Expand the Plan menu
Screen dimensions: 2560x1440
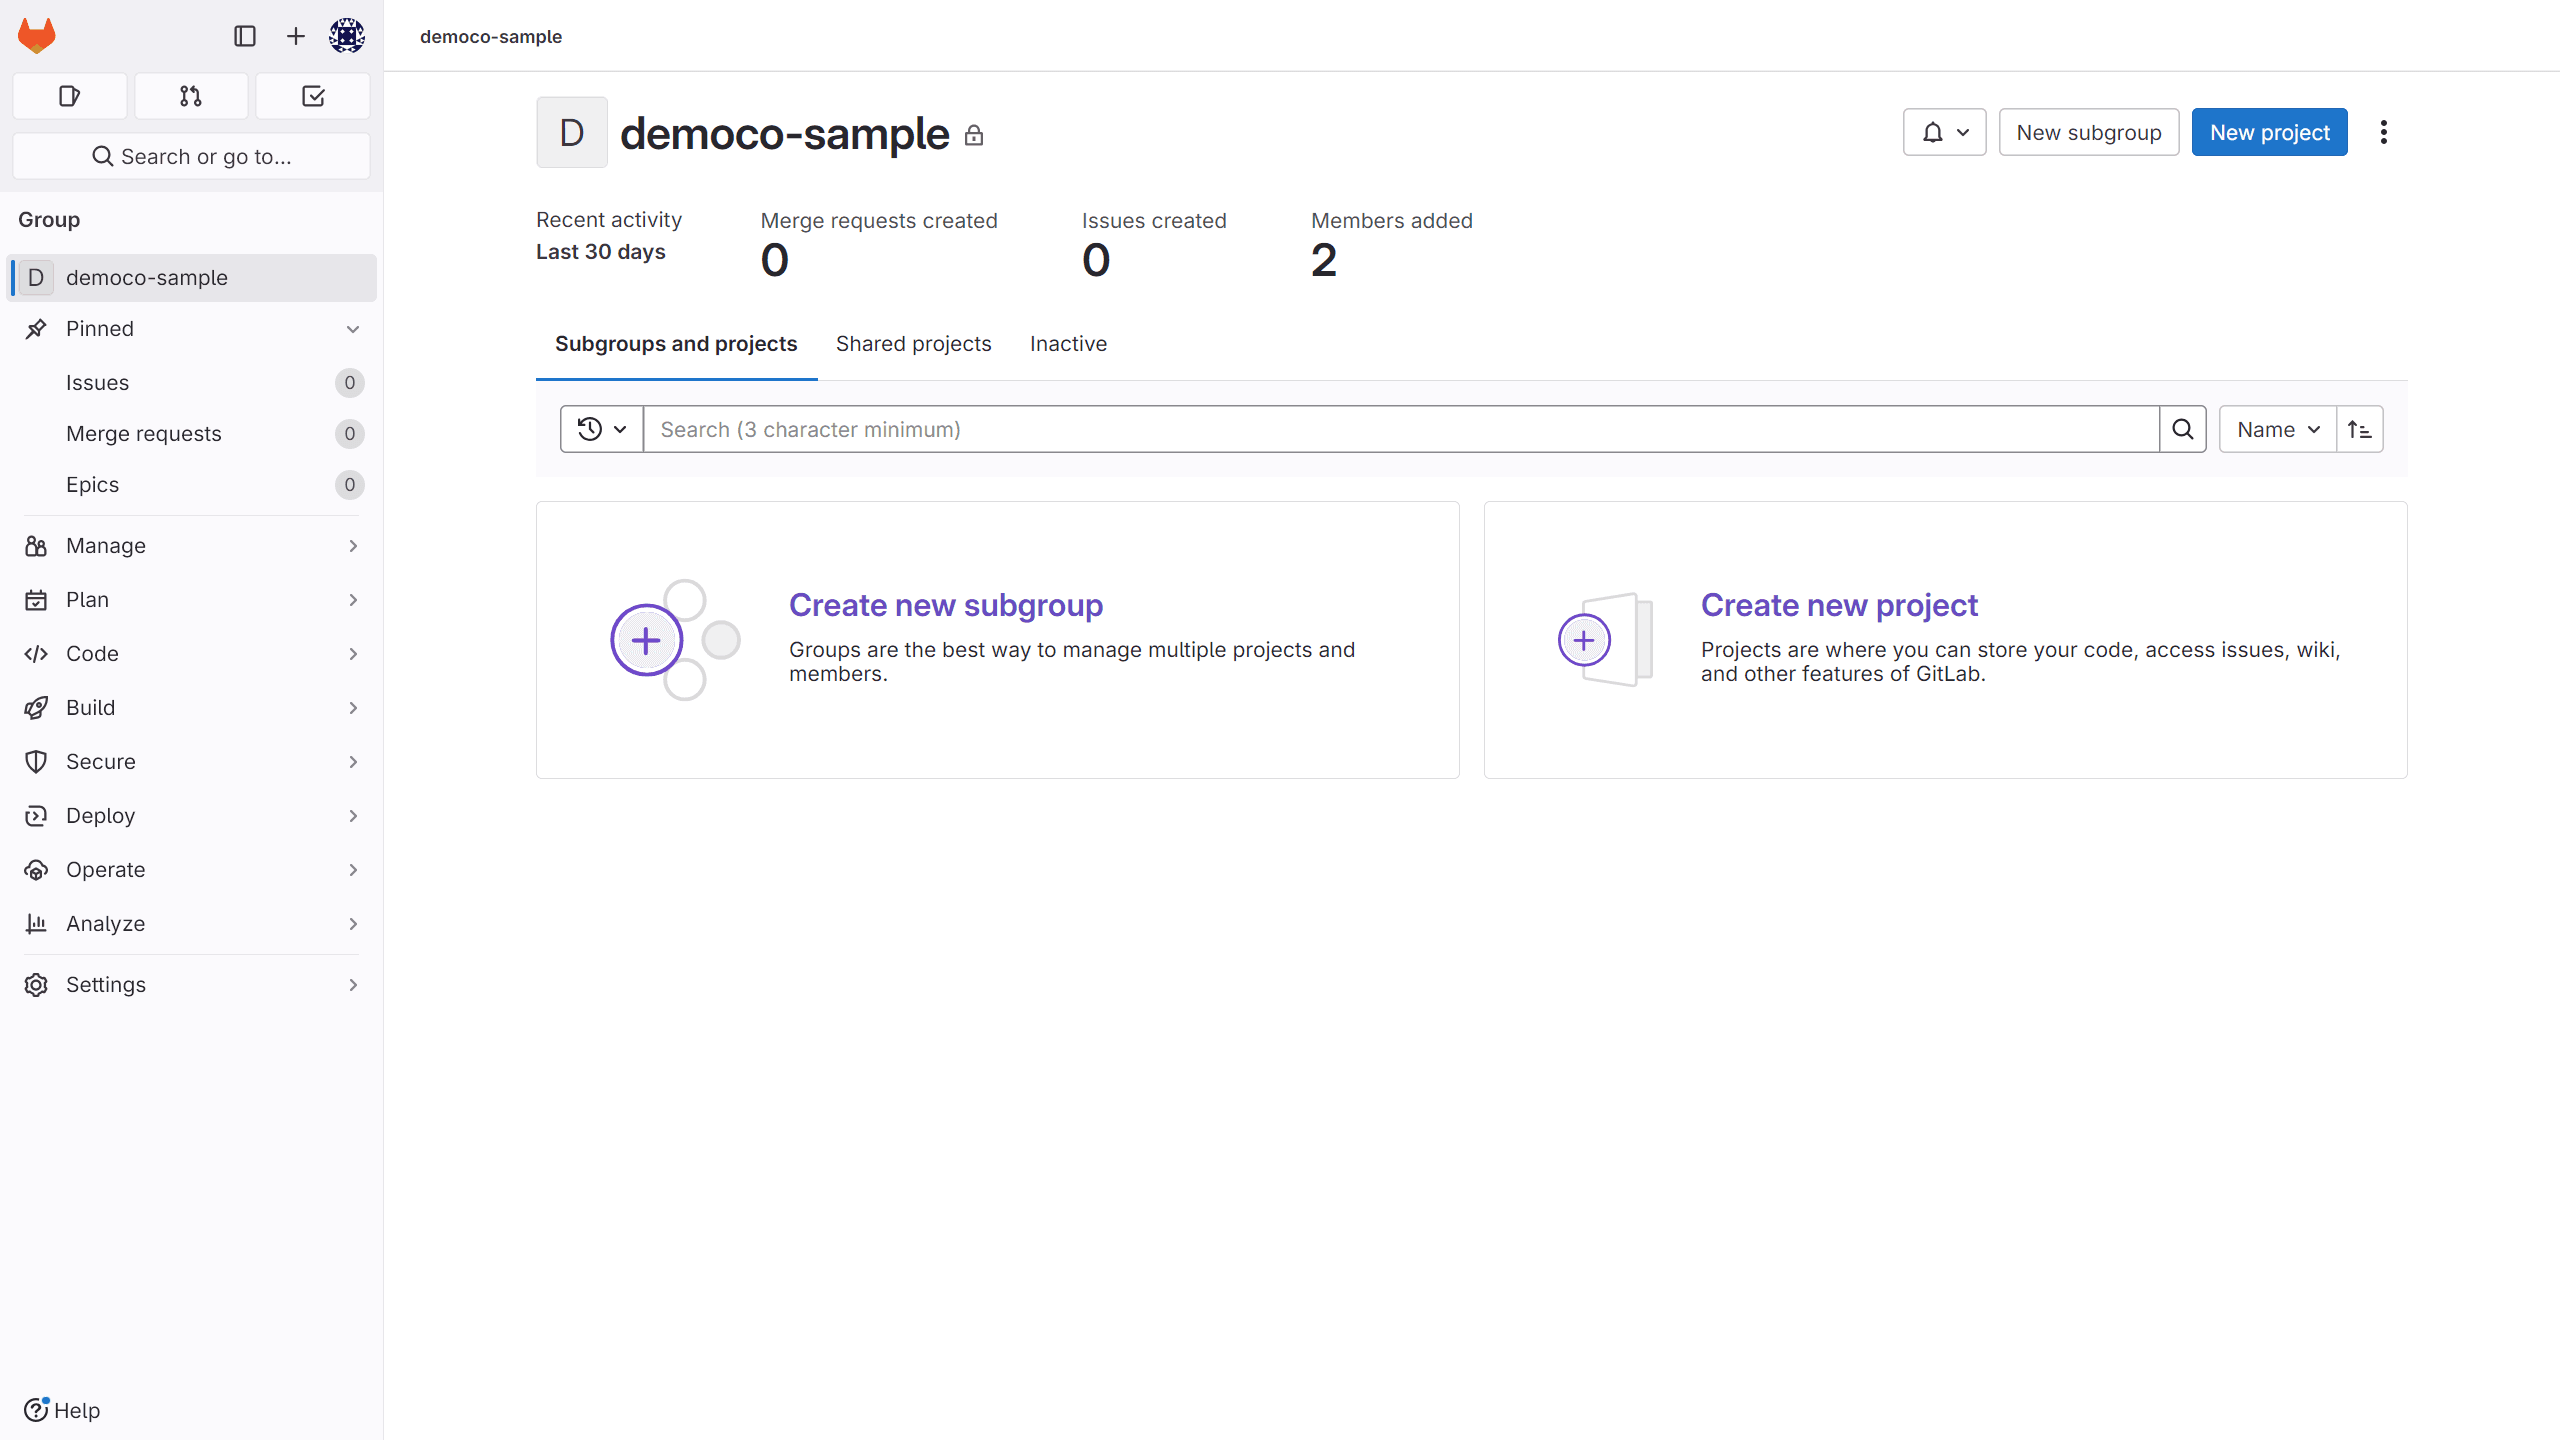click(191, 600)
